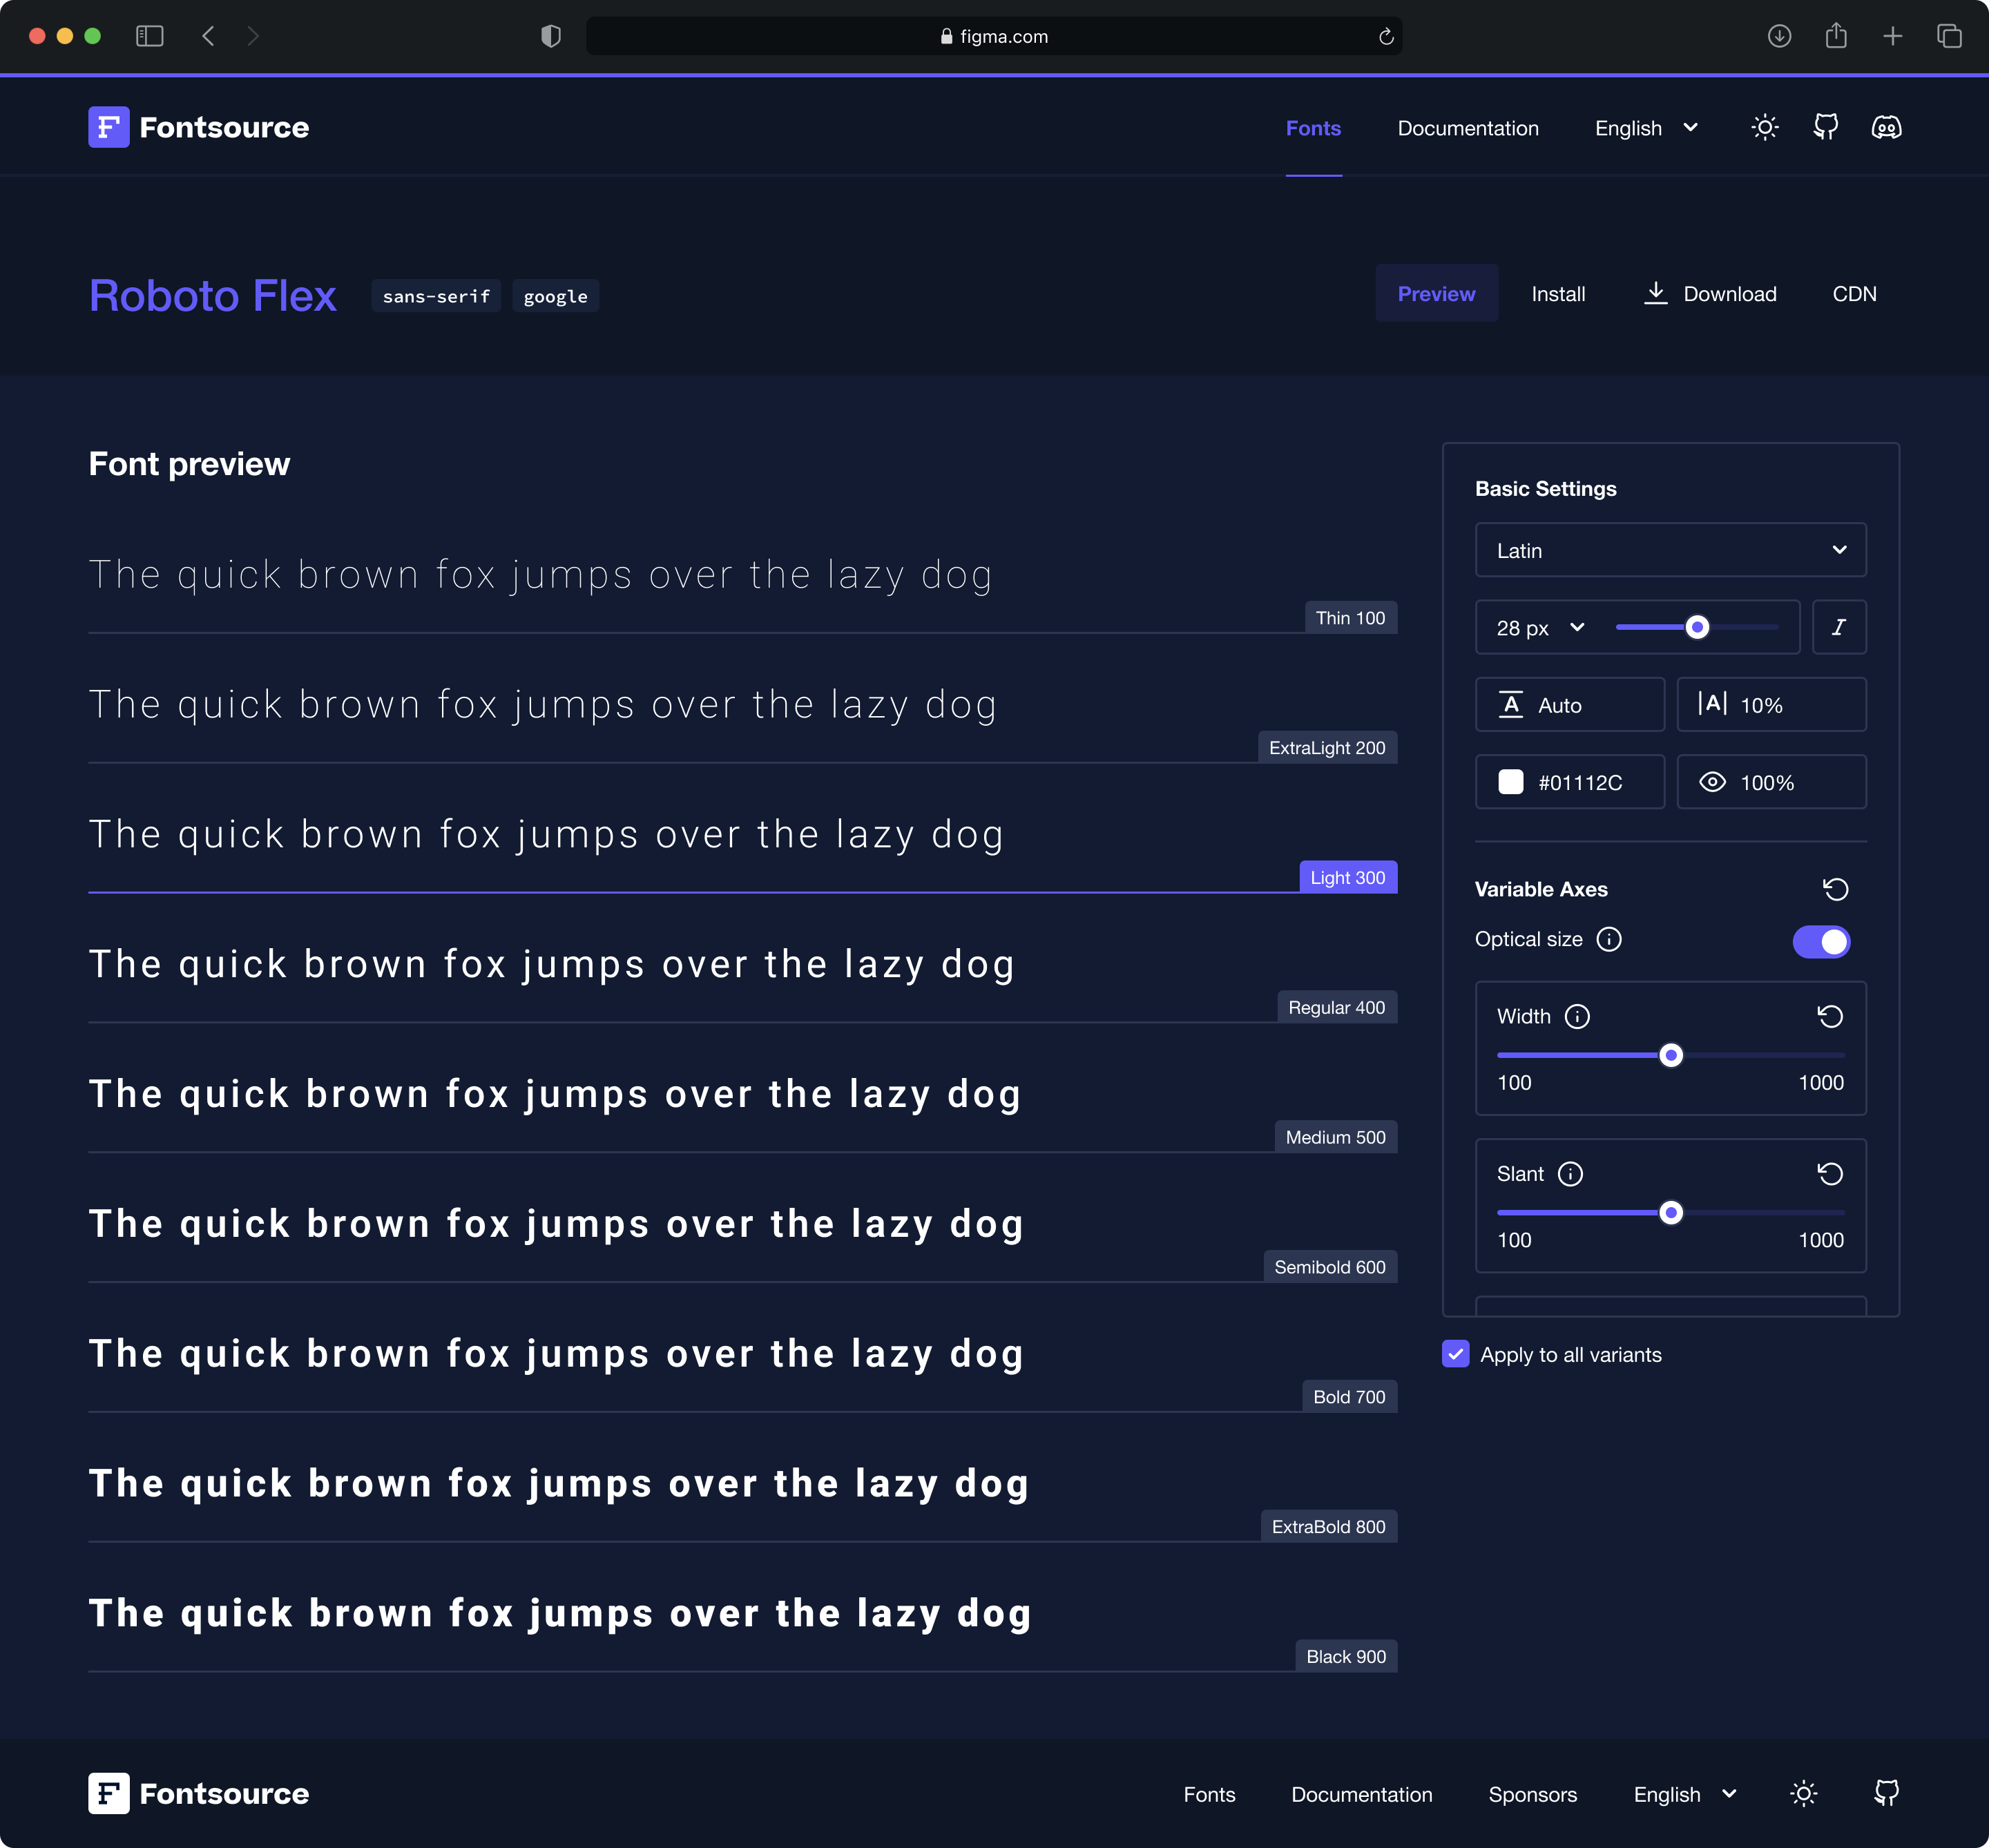Screen dimensions: 1989x1848
Task: Open Sponsors link in footer
Action: coord(1532,1794)
